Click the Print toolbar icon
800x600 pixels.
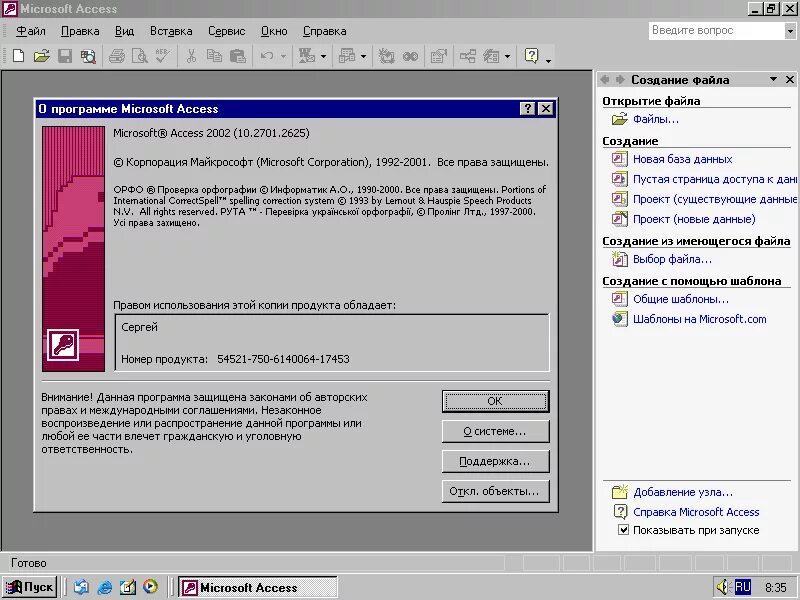(x=117, y=56)
